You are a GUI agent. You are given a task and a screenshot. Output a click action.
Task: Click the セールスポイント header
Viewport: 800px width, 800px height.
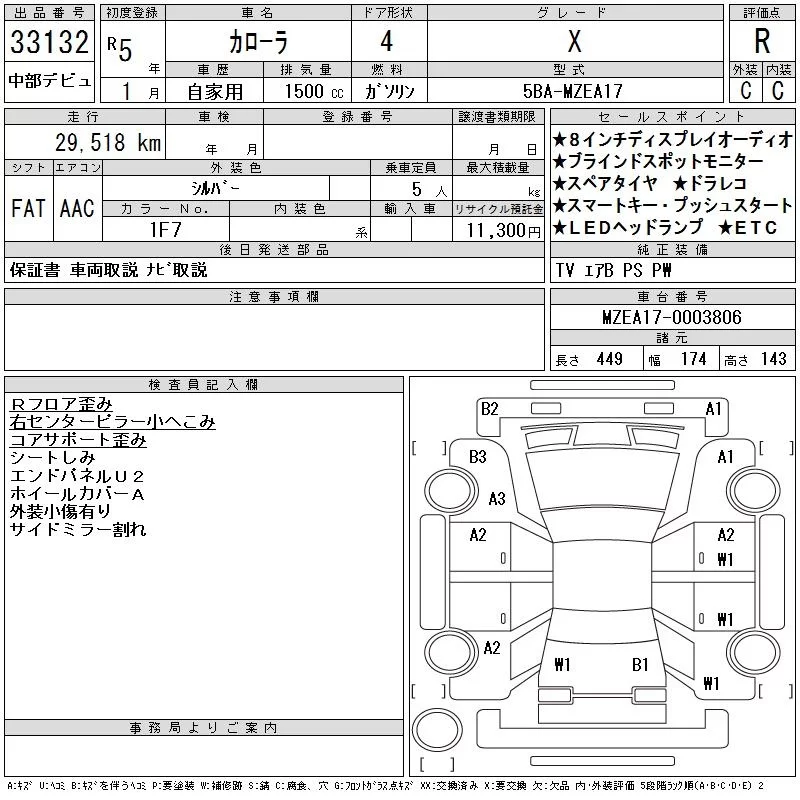[672, 117]
